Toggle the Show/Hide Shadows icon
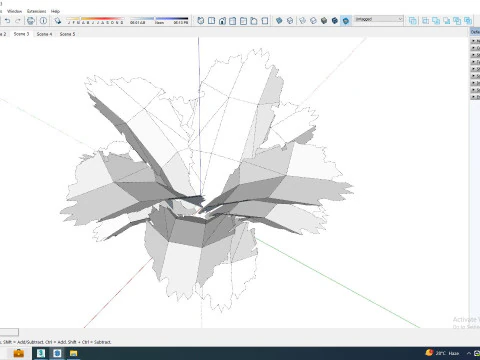480x360 pixels. click(x=58, y=21)
